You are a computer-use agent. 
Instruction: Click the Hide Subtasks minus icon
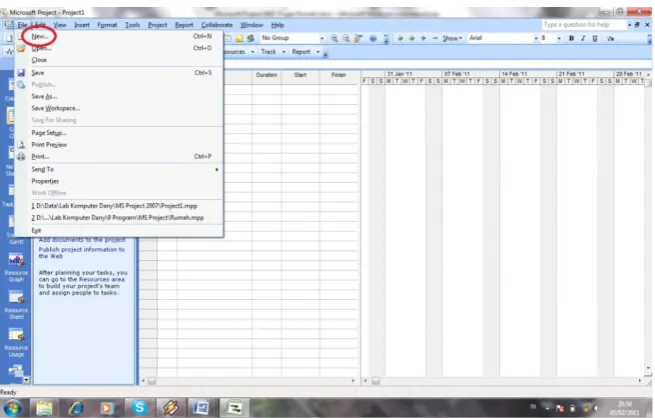click(x=435, y=38)
